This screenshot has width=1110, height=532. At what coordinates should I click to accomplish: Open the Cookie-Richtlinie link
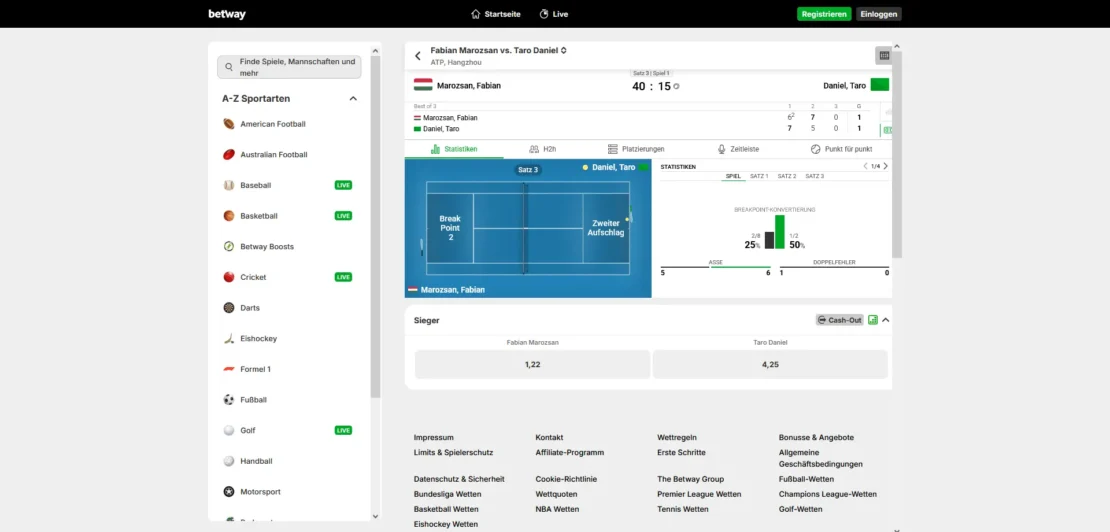pos(566,479)
